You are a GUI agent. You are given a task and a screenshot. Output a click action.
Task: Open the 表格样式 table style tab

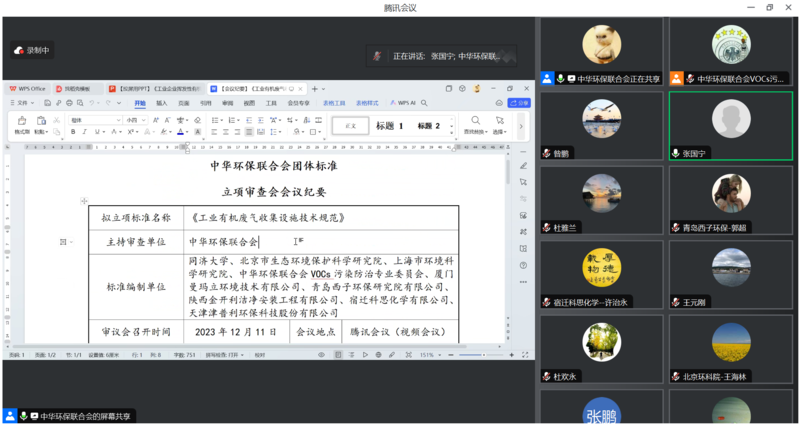pos(367,103)
